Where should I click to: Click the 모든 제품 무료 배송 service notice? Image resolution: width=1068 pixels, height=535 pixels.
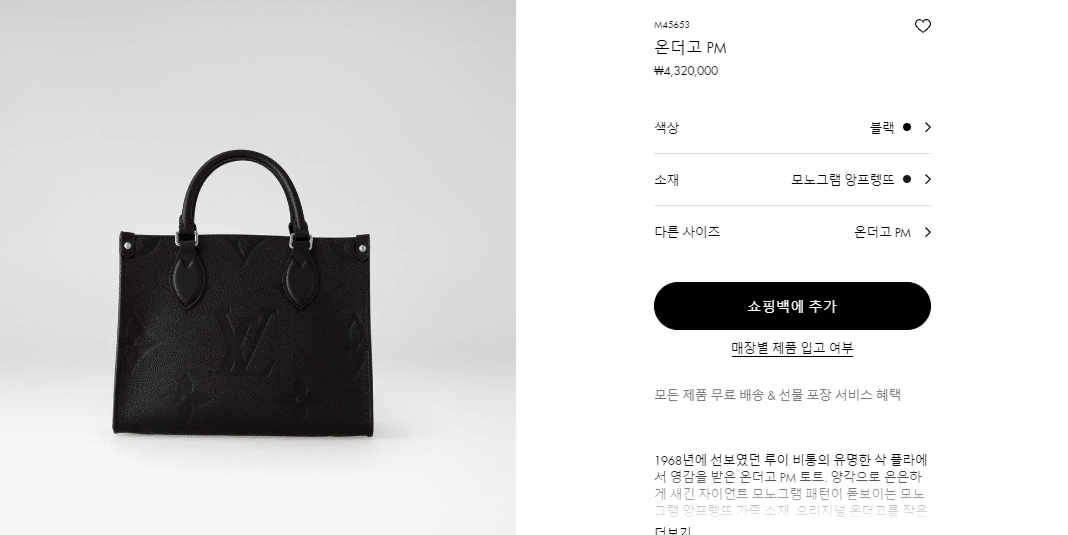[x=777, y=395]
